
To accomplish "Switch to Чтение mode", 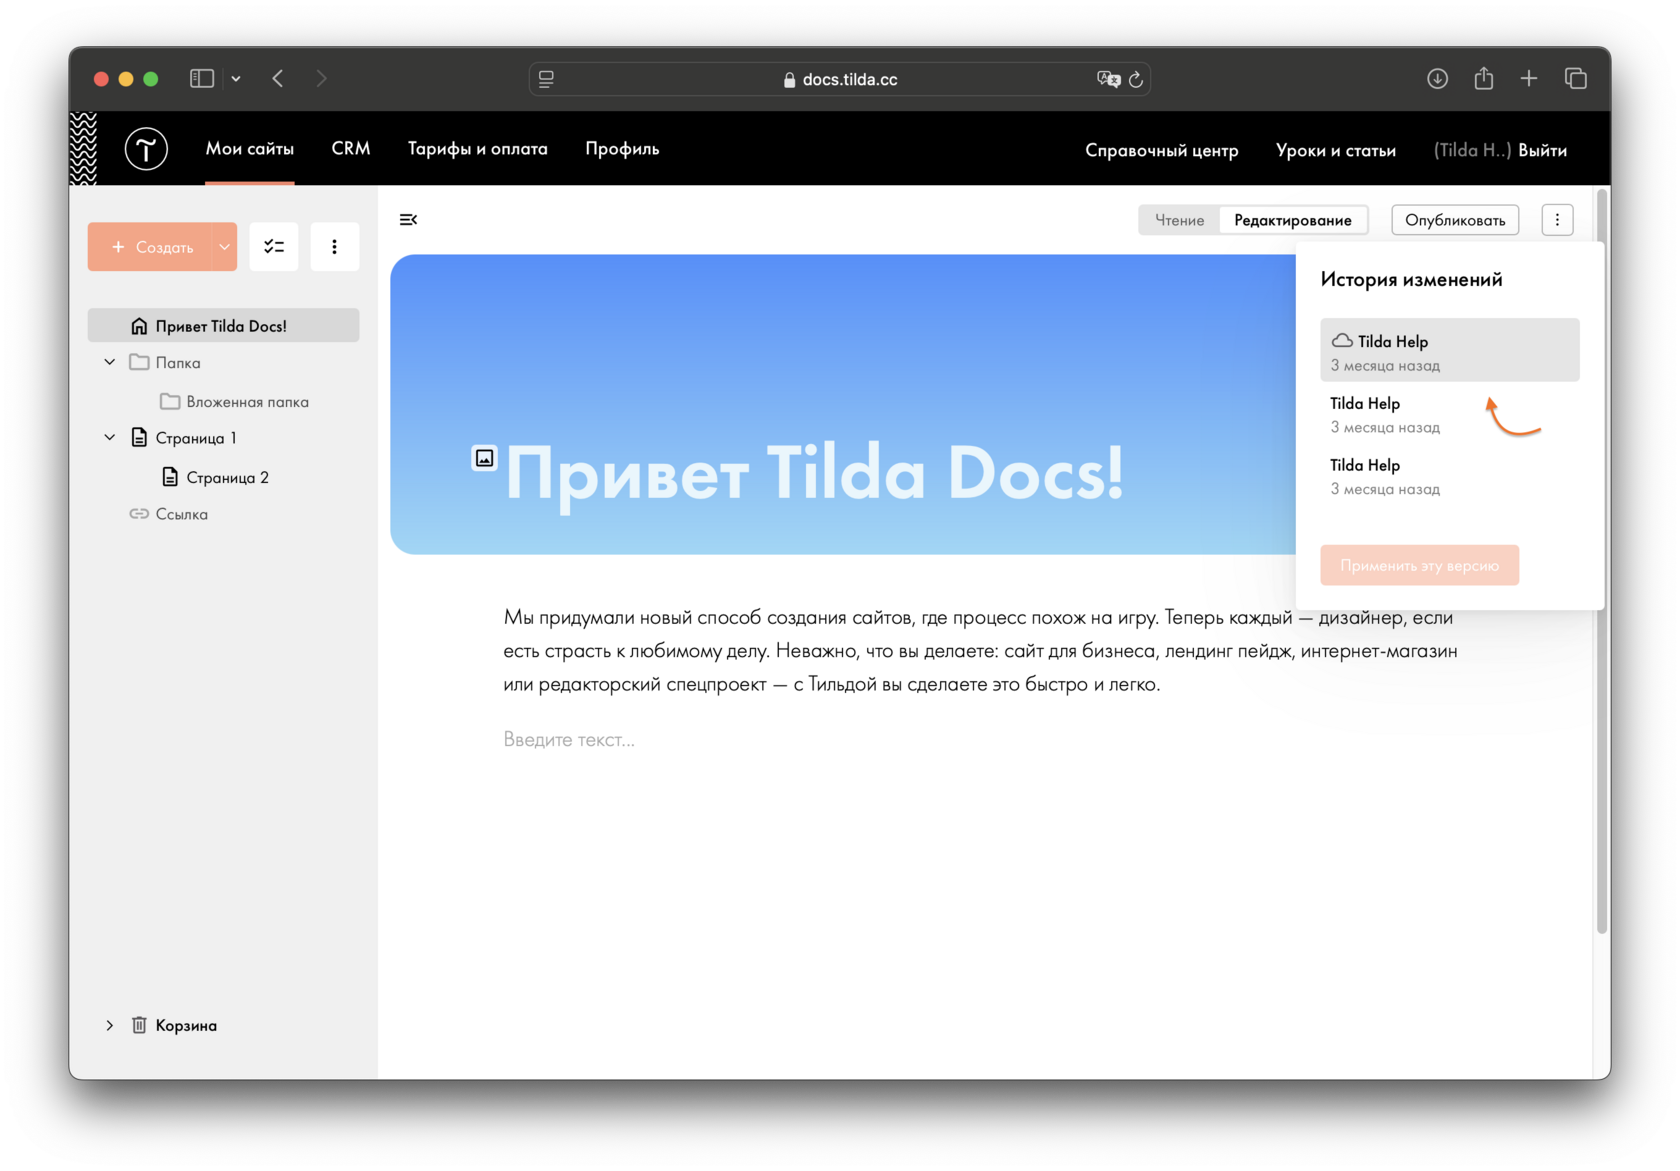I will coord(1180,220).
